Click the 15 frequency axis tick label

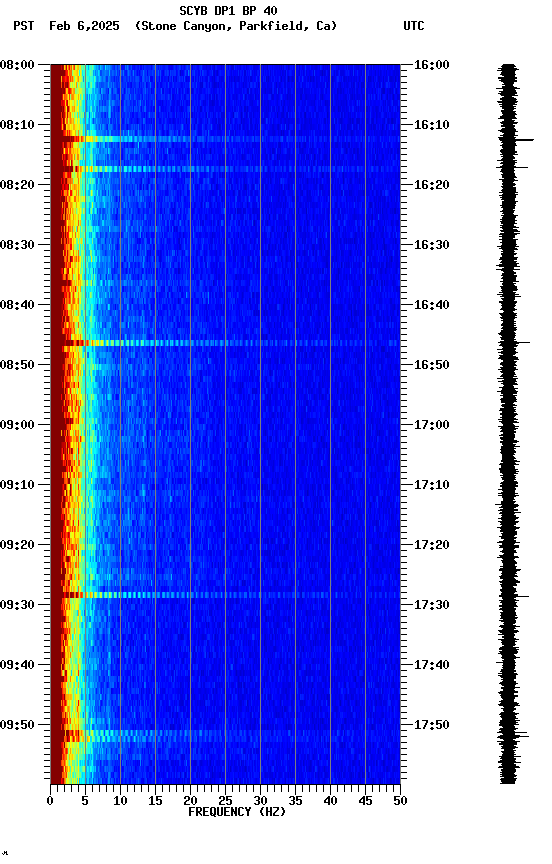pyautogui.click(x=155, y=801)
